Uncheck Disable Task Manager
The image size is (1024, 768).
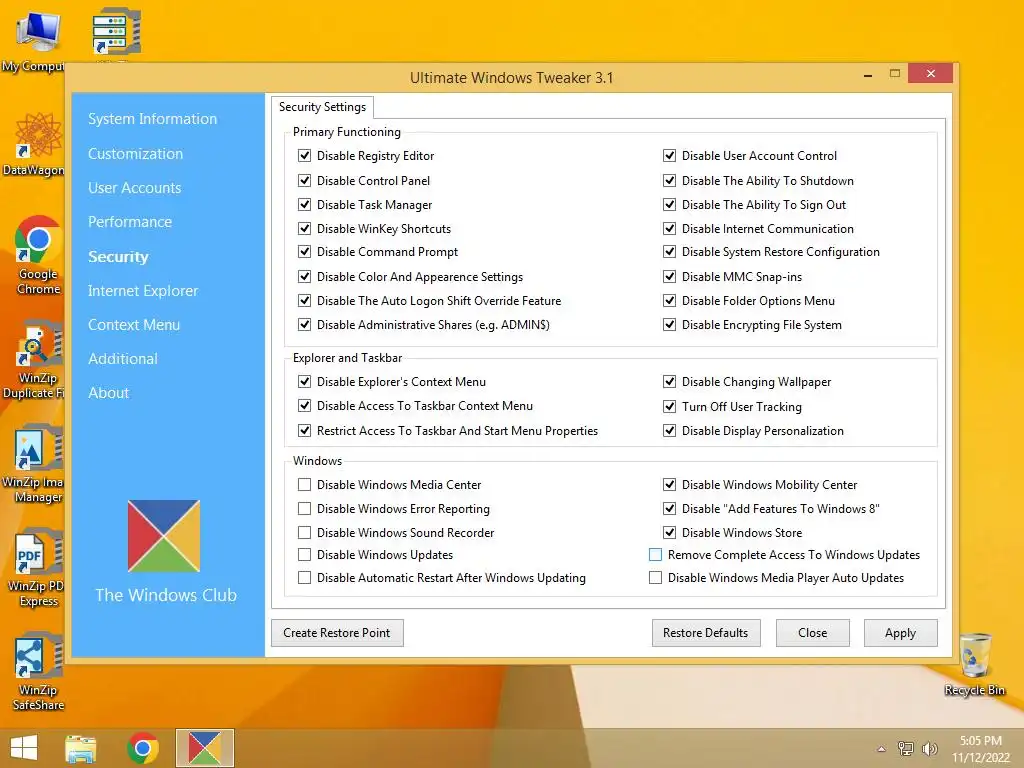(304, 204)
